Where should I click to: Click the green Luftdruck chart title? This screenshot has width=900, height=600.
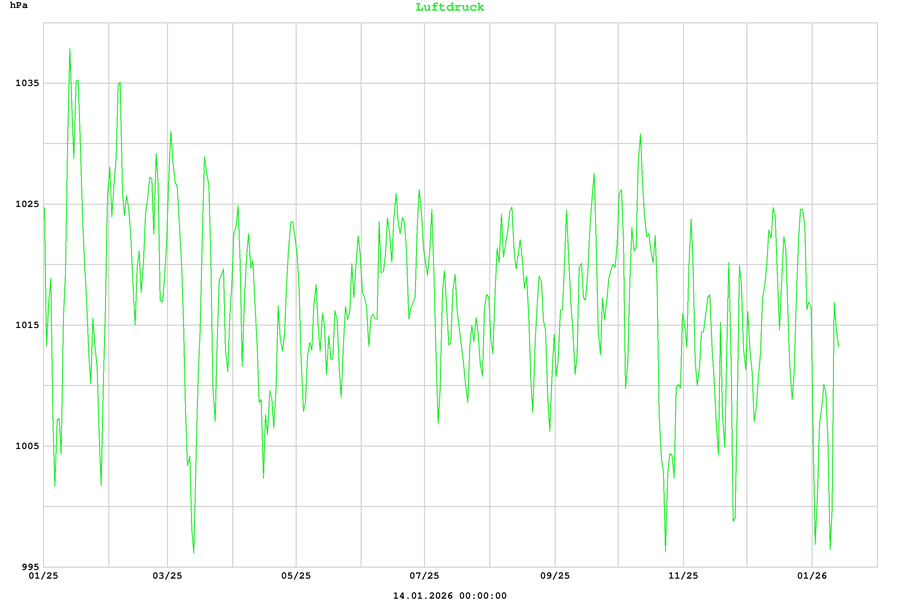tap(450, 7)
